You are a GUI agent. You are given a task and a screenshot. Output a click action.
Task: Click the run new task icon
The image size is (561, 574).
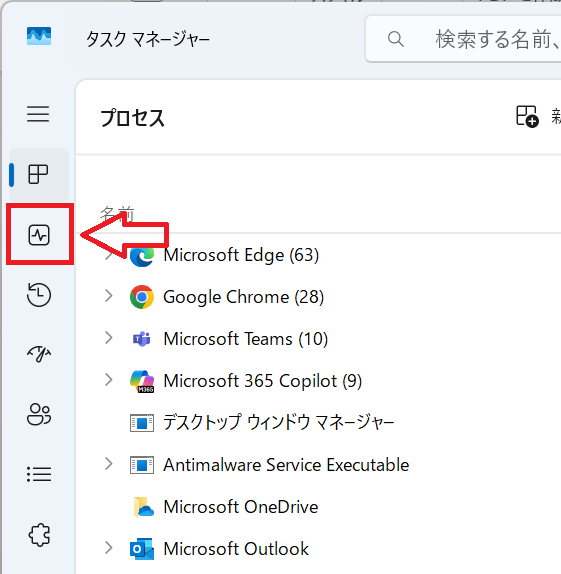coord(527,116)
